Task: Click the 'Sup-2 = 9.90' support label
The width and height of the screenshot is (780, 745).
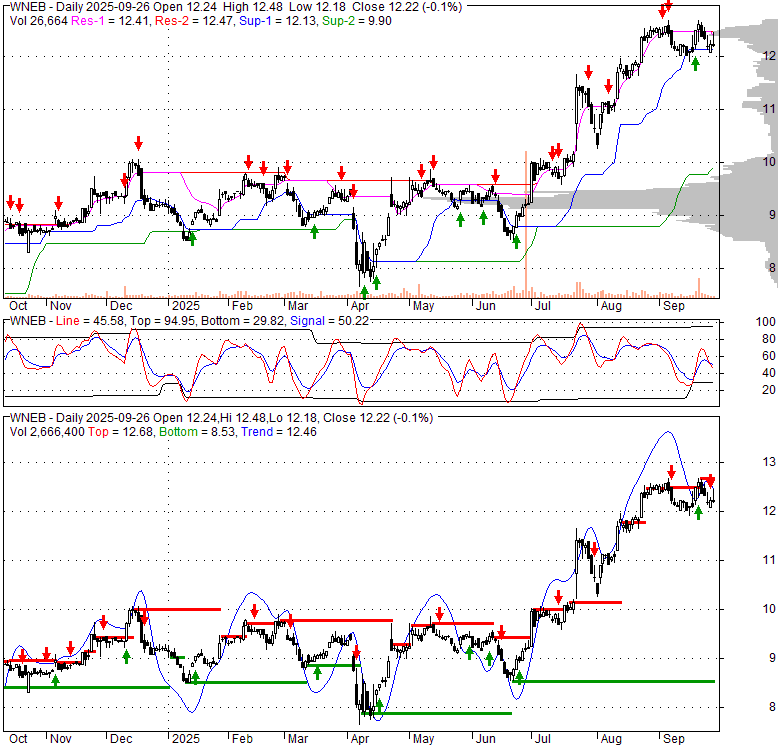Action: click(x=357, y=21)
